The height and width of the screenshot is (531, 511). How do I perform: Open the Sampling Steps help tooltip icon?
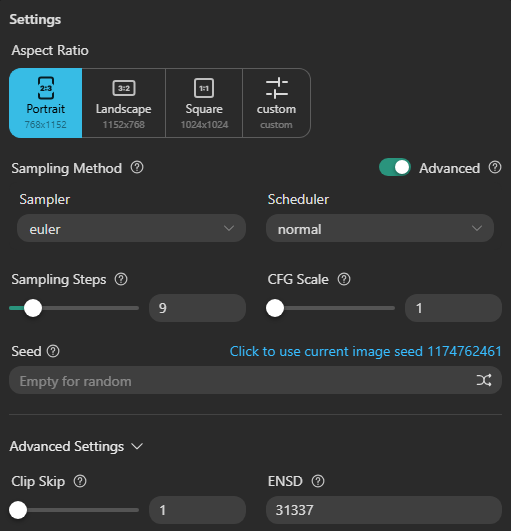coord(121,279)
